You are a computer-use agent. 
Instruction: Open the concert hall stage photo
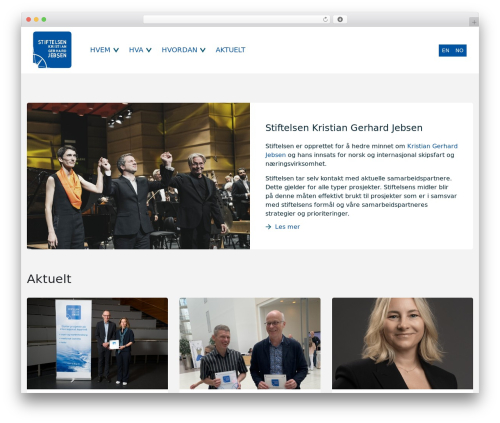pos(138,176)
